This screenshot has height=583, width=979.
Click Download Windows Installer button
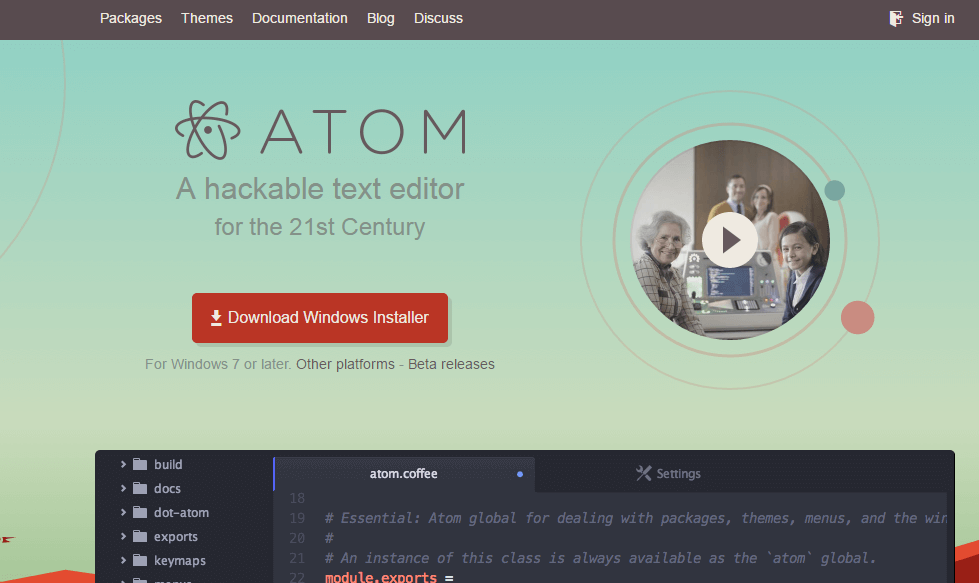320,318
